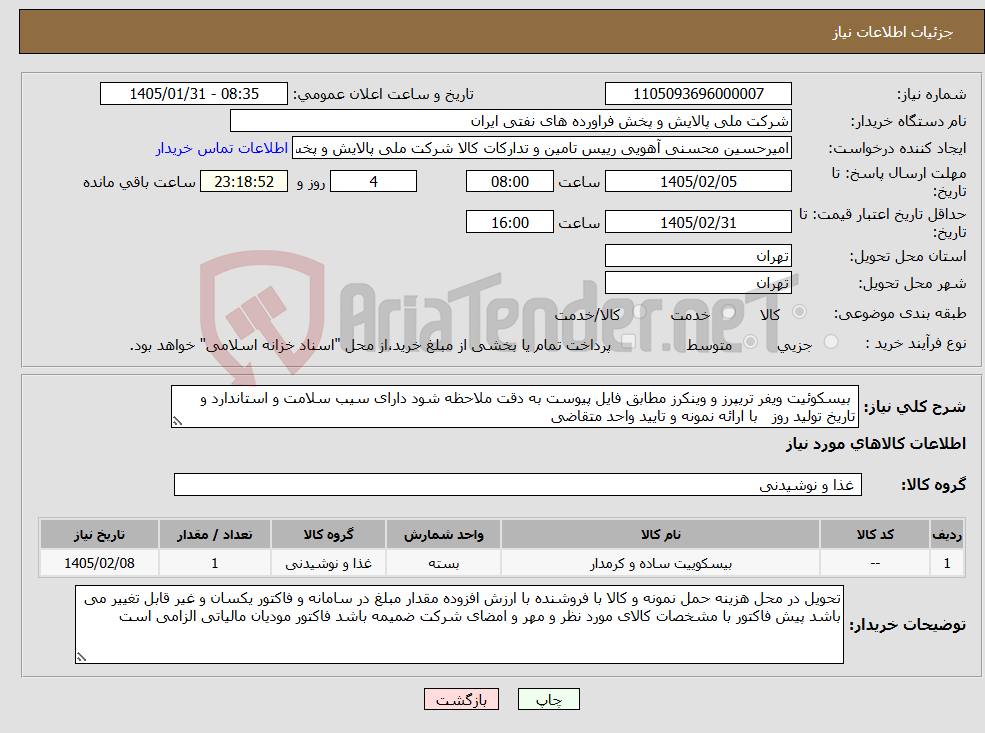The height and width of the screenshot is (733, 985).
Task: Click the جزئیات اطلاعات نیاز page header
Action: (893, 32)
